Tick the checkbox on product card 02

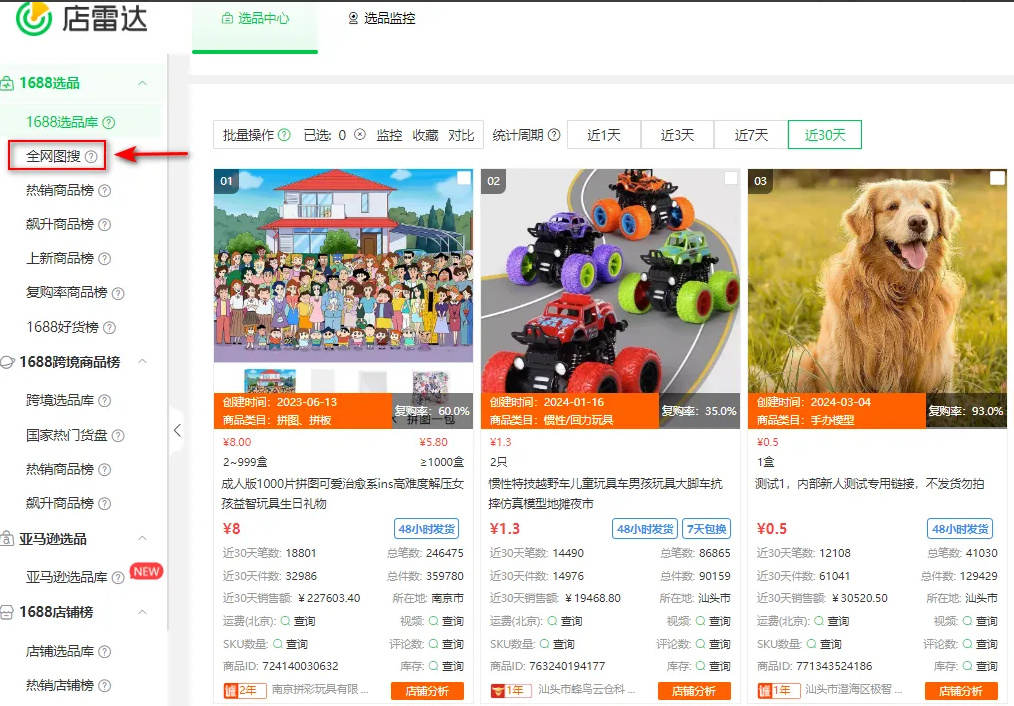point(731,178)
